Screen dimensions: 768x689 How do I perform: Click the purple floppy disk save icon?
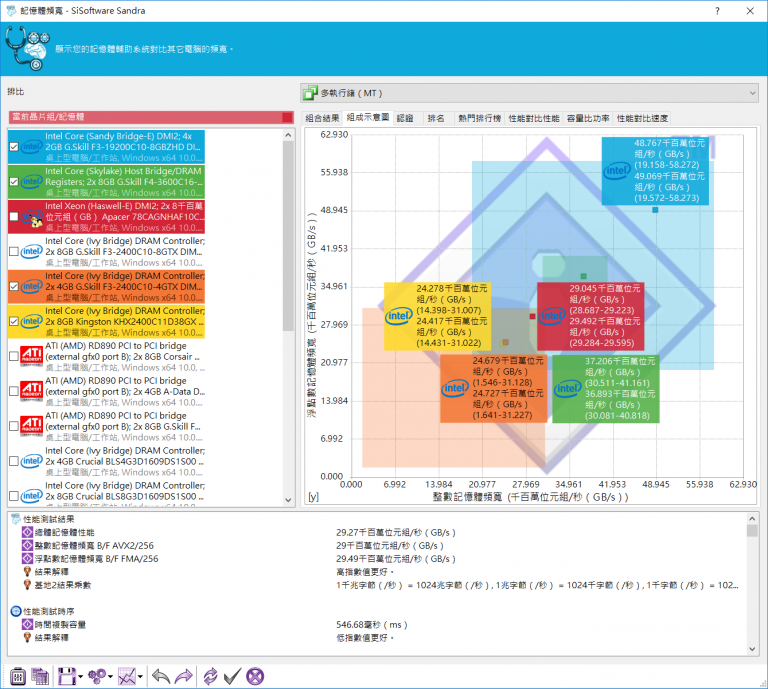tap(67, 677)
